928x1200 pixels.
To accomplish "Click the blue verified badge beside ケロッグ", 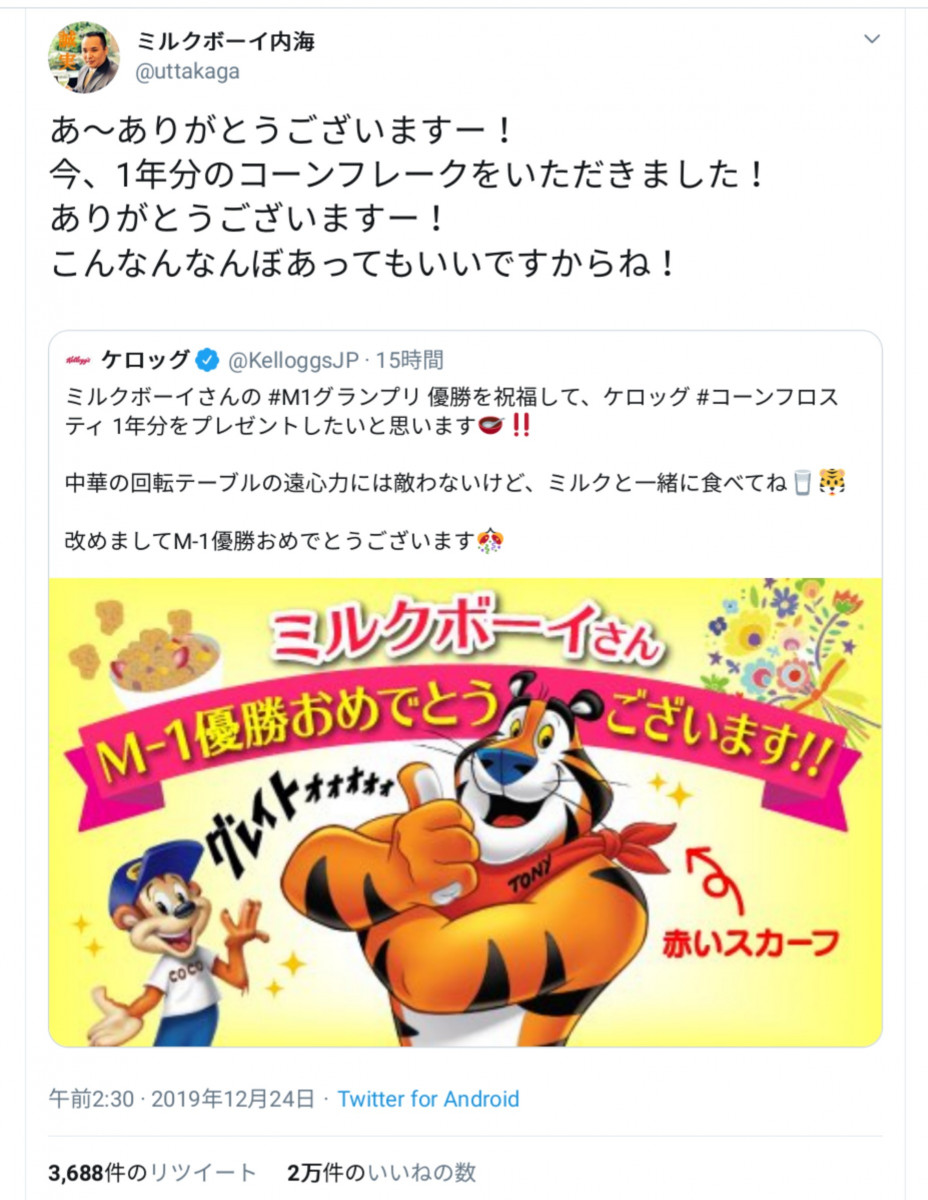I will [x=208, y=358].
